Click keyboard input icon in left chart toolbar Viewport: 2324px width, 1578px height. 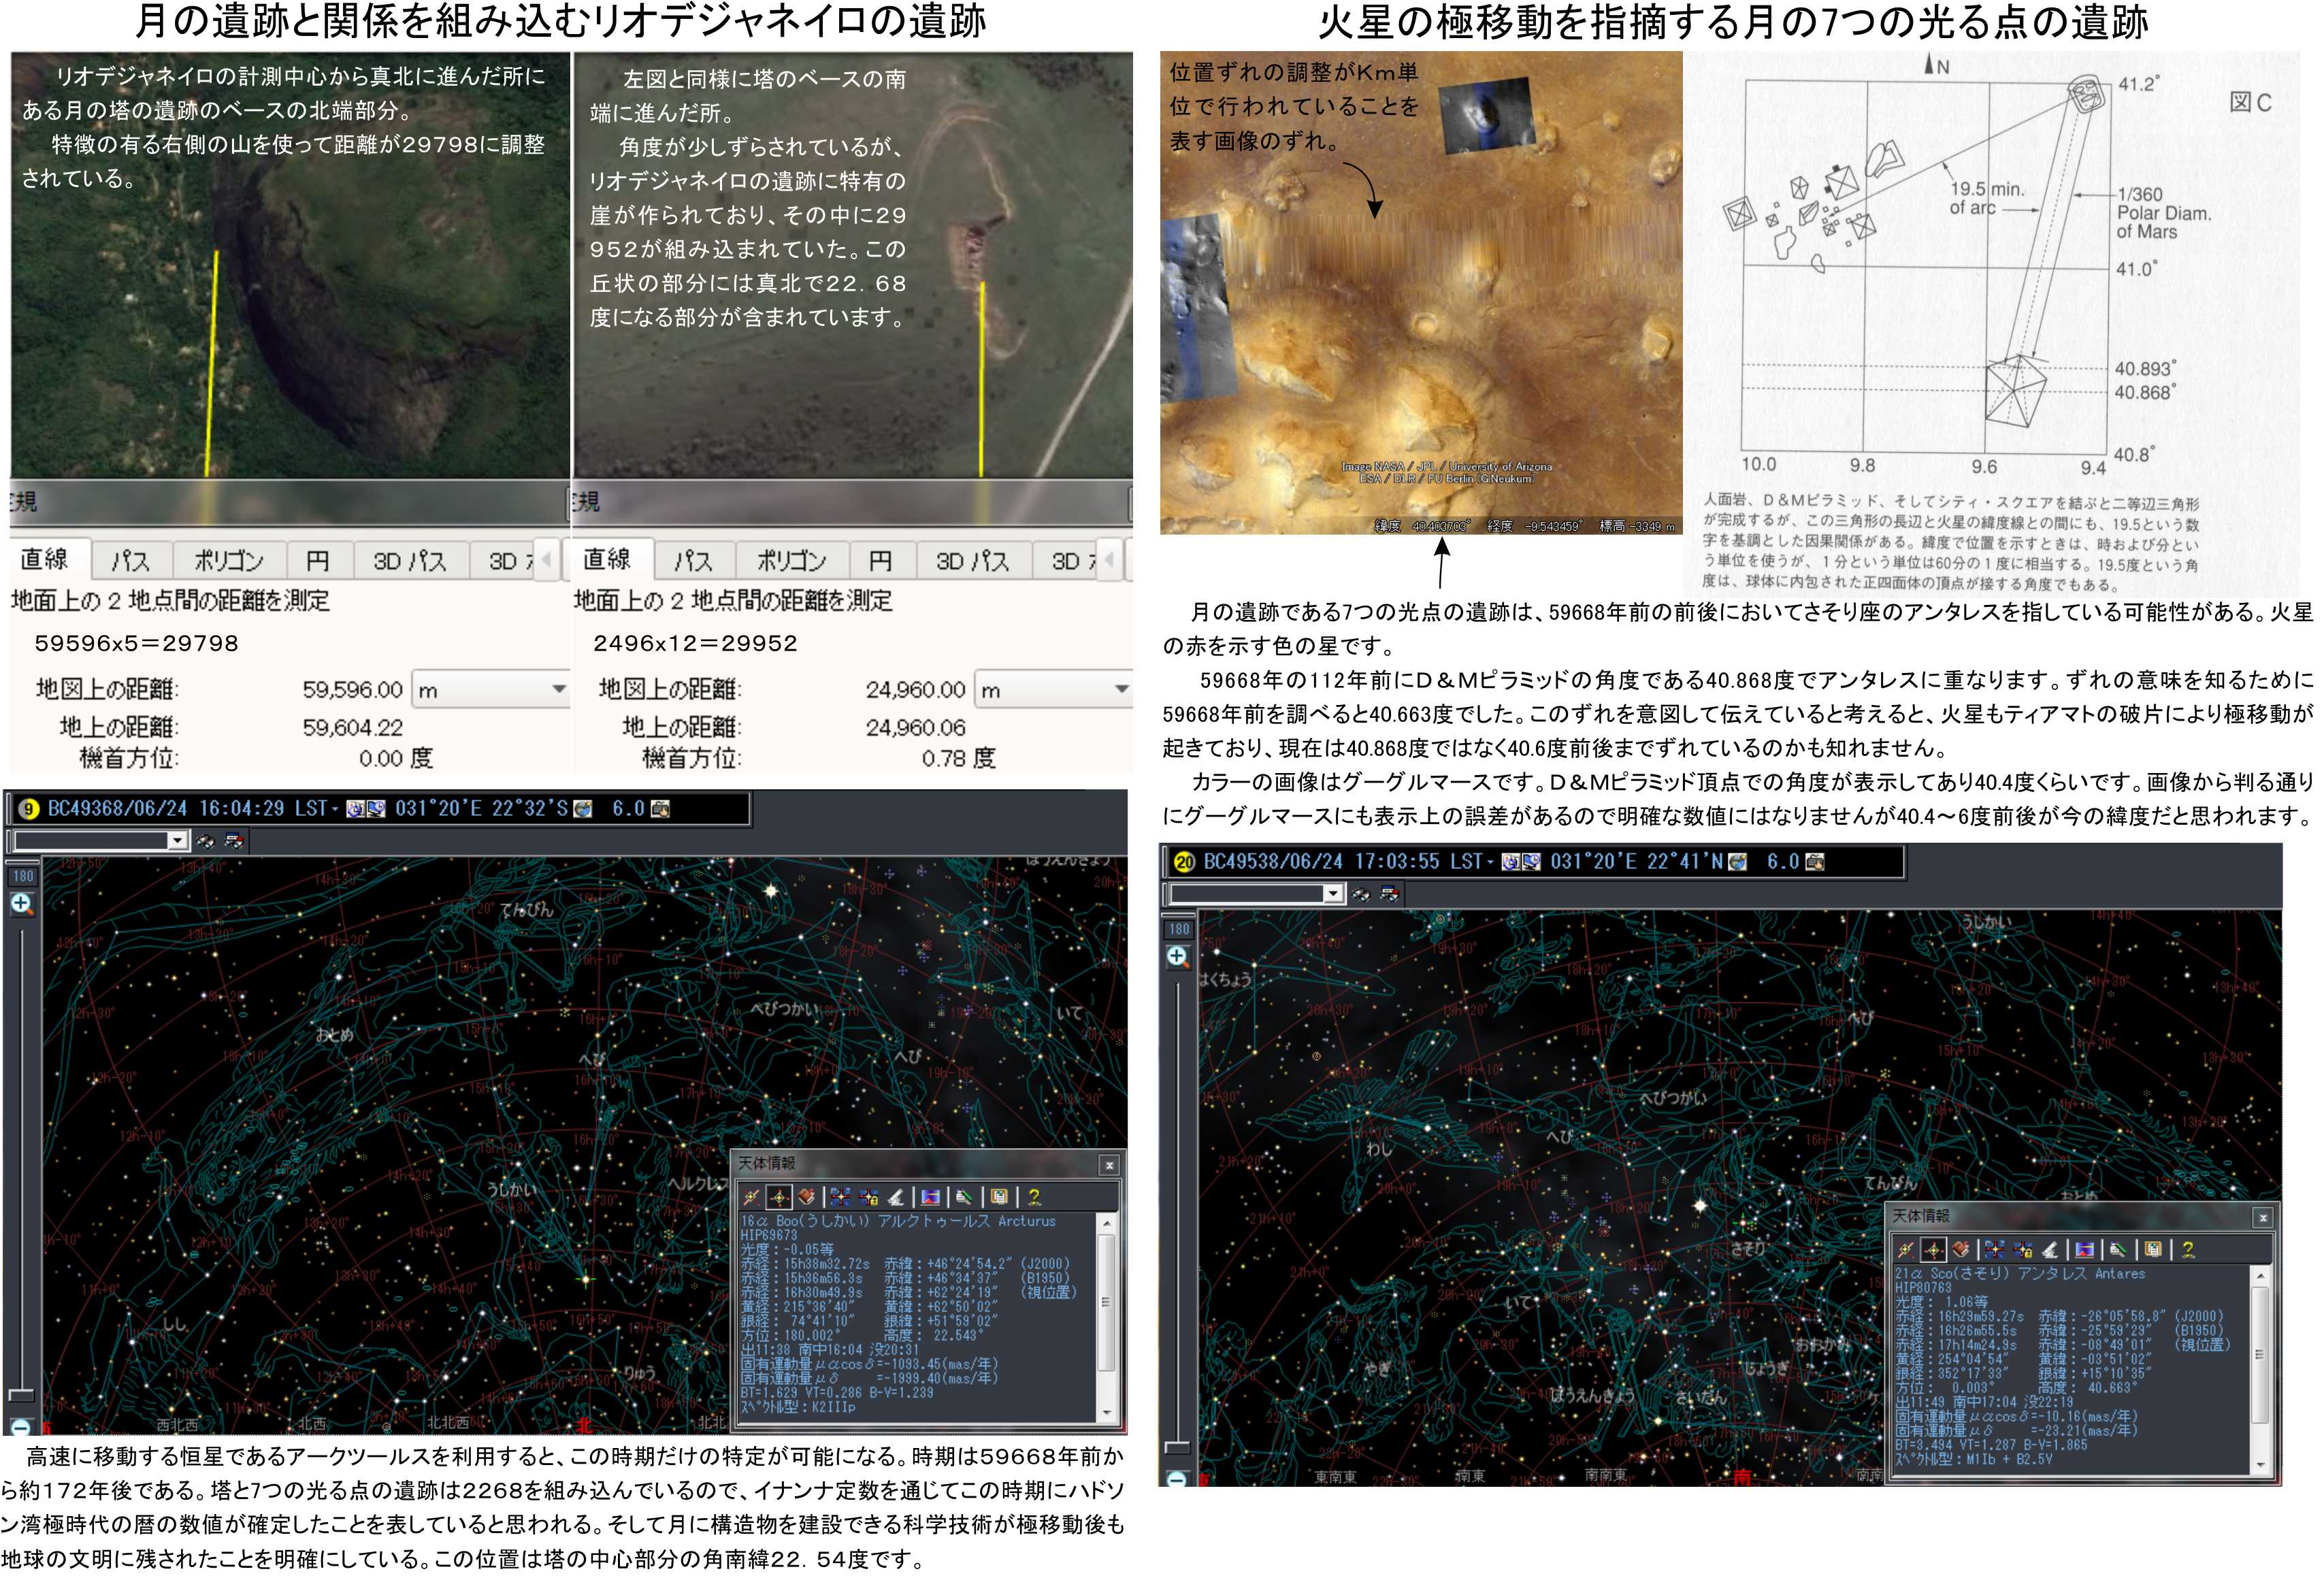pos(660,809)
